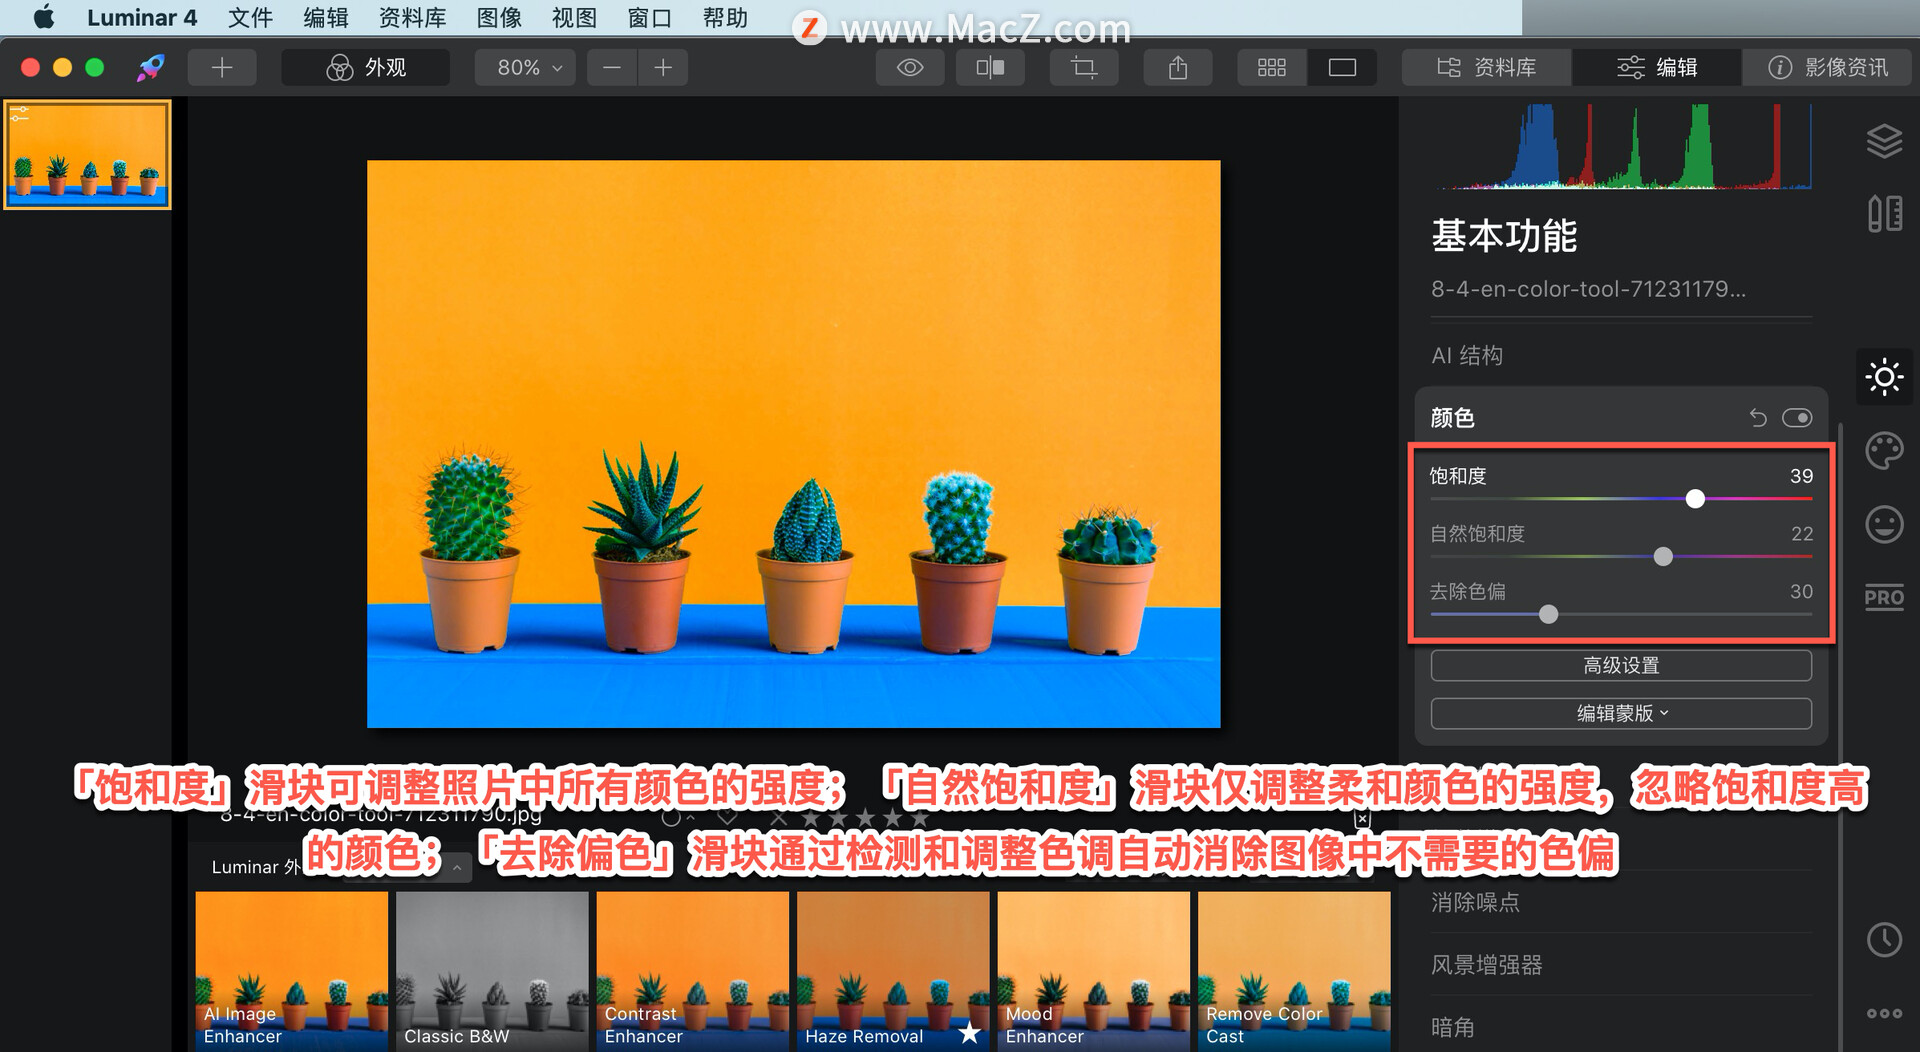The height and width of the screenshot is (1052, 1920).
Task: Switch to the 影像资讯 tab
Action: (x=1828, y=67)
